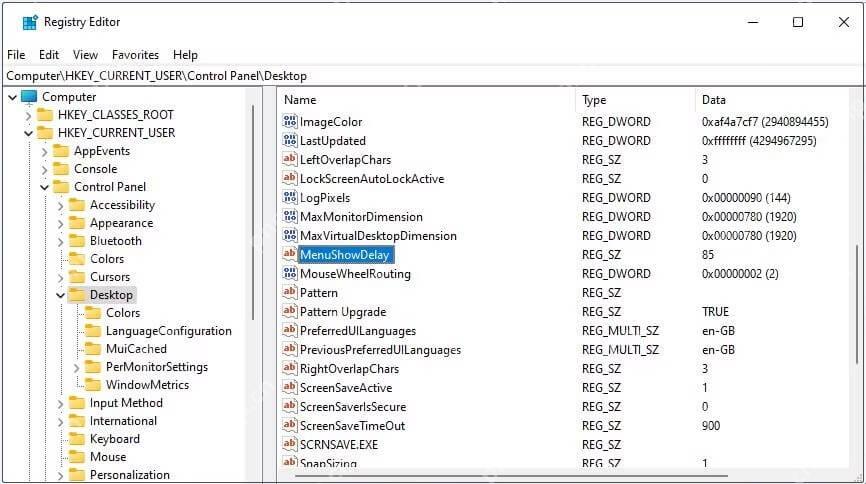Click the RightOverlapChars string icon
This screenshot has width=866, height=484.
tap(290, 368)
